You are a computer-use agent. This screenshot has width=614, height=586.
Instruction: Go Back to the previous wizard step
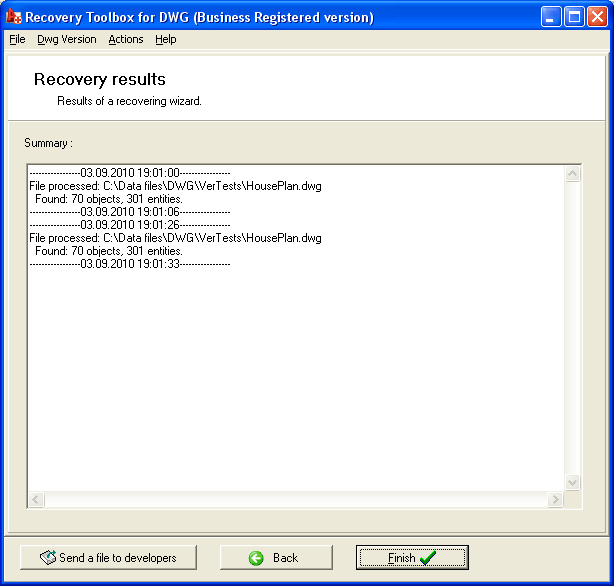tap(276, 557)
